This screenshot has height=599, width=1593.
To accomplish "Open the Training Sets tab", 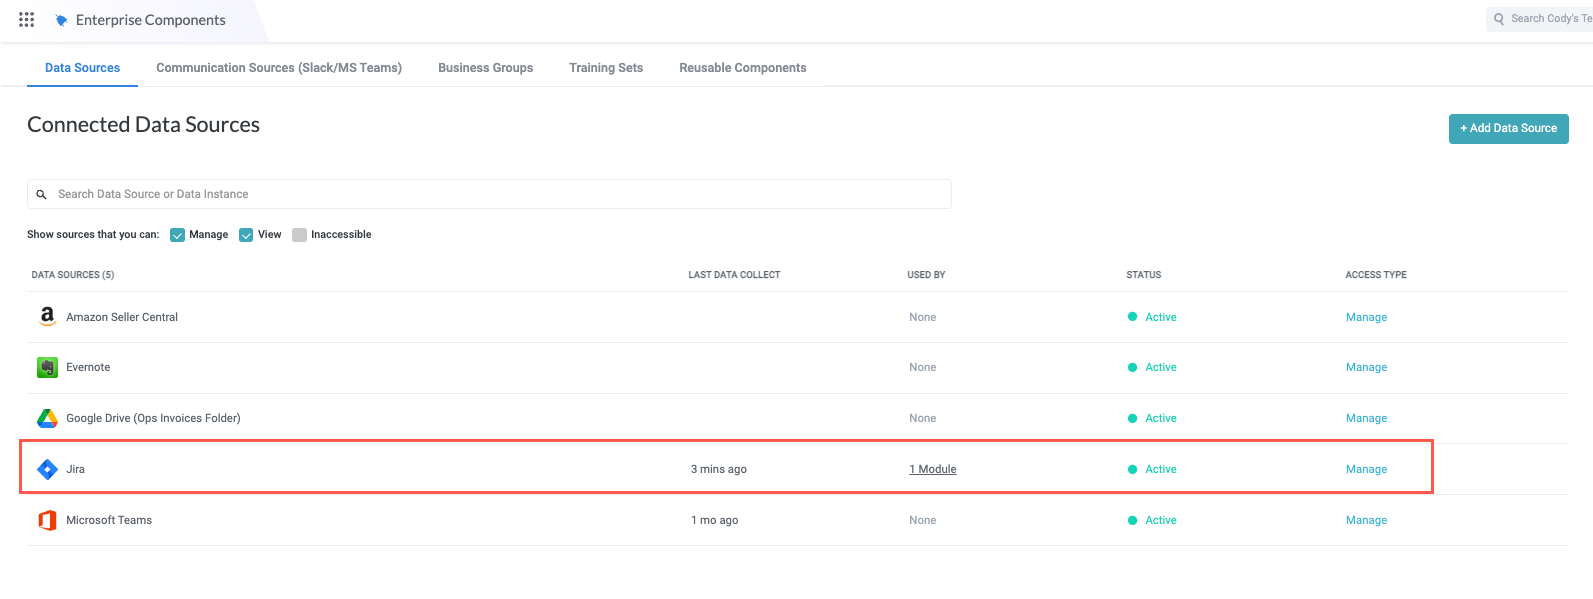I will pos(606,68).
